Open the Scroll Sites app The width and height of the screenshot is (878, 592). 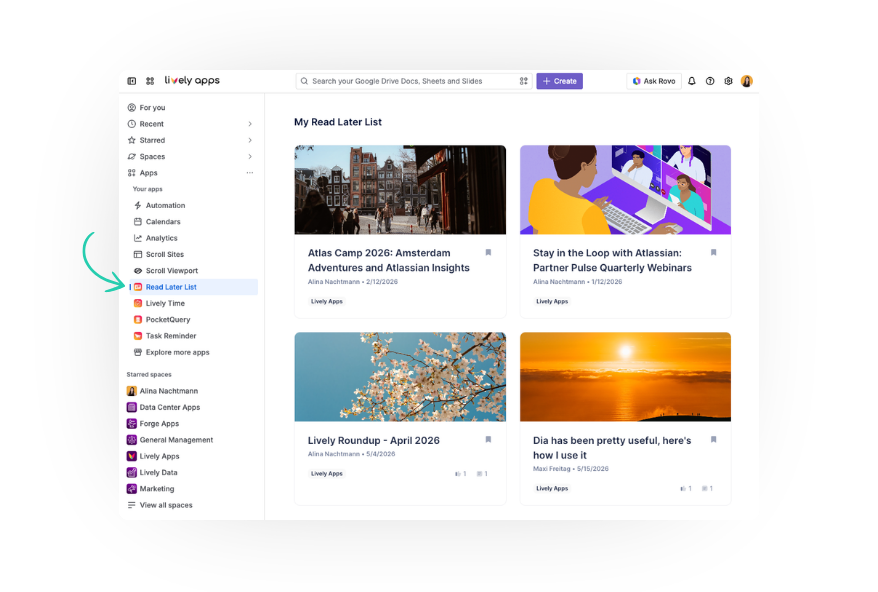pyautogui.click(x=165, y=254)
